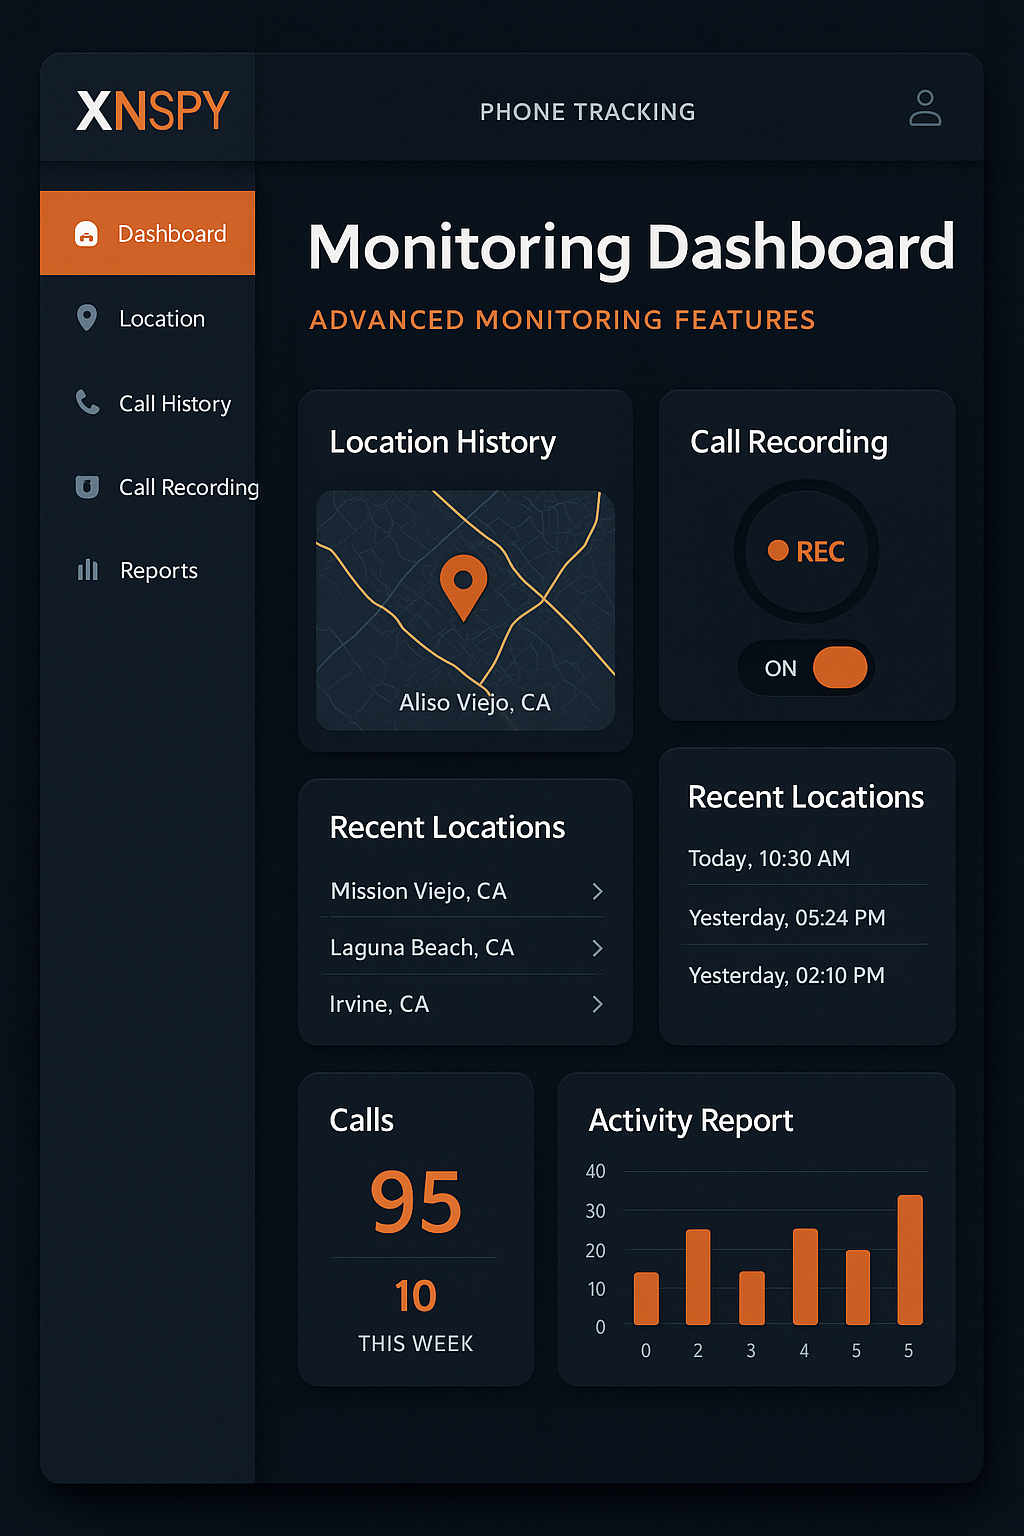The height and width of the screenshot is (1536, 1024).
Task: Click the 40 y-axis label
Action: (595, 1171)
